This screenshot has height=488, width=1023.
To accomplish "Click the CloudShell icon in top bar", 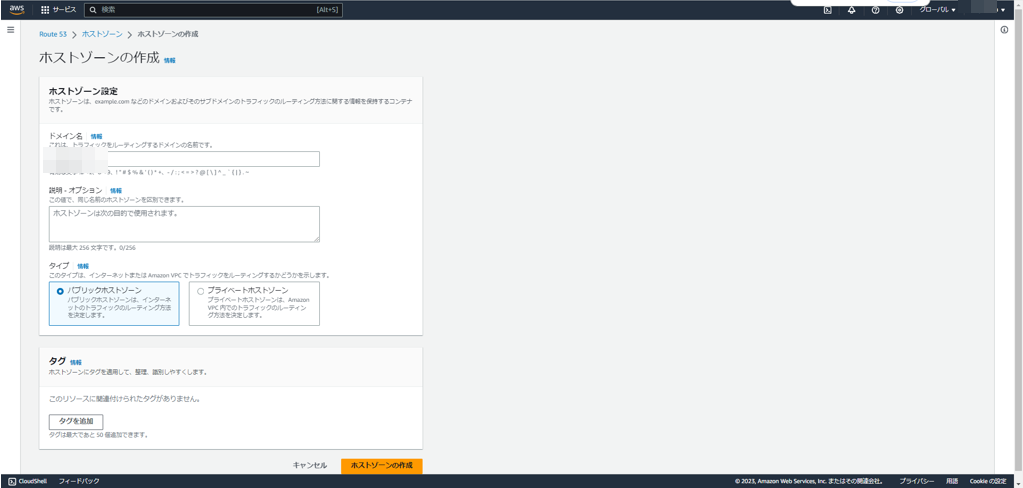I will [827, 10].
